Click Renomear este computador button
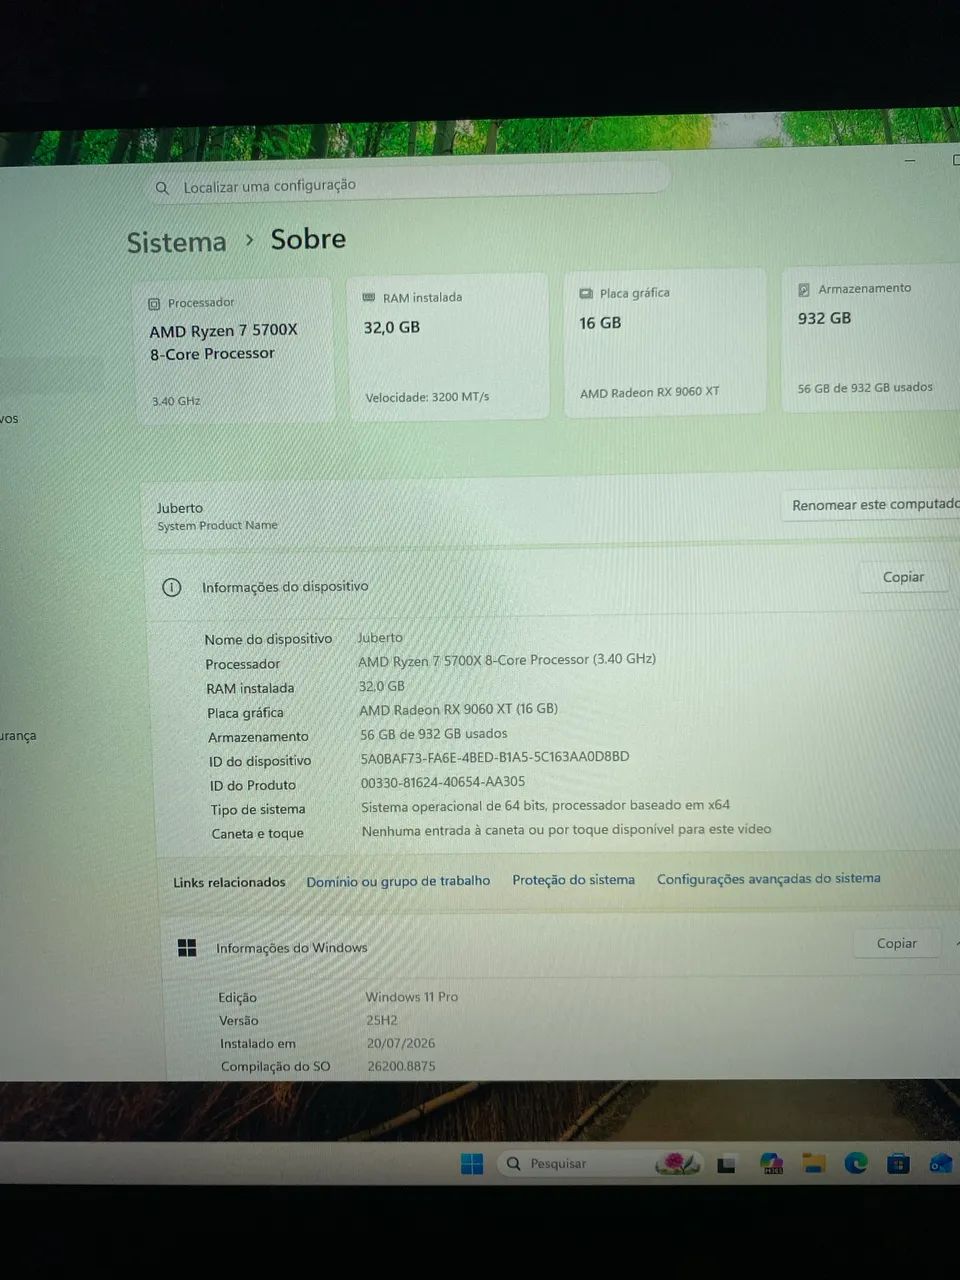The width and height of the screenshot is (960, 1280). [x=872, y=505]
